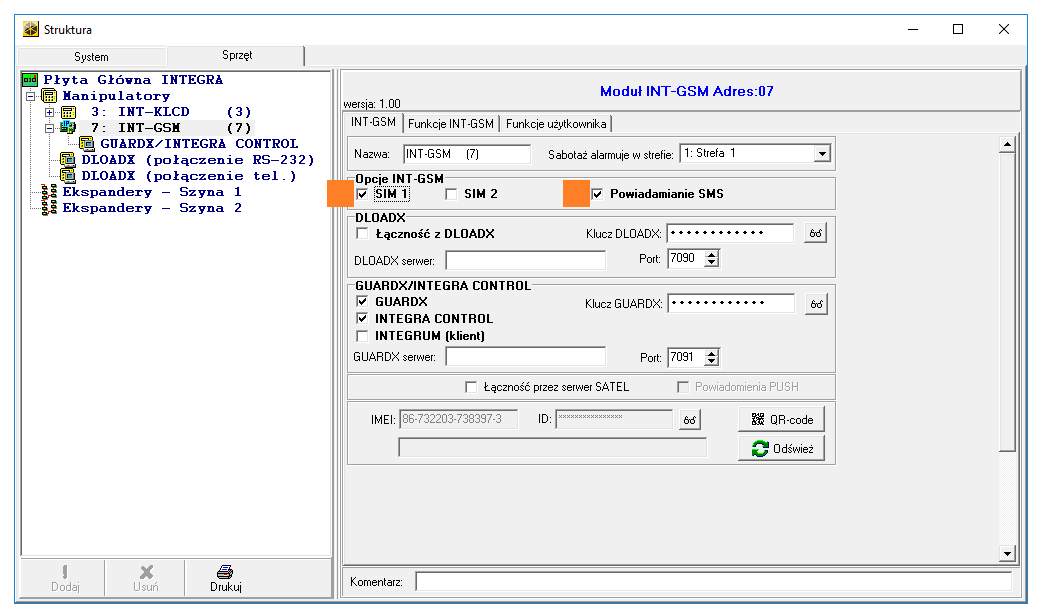
Task: Click the DLOADX Port number field
Action: pos(686,259)
